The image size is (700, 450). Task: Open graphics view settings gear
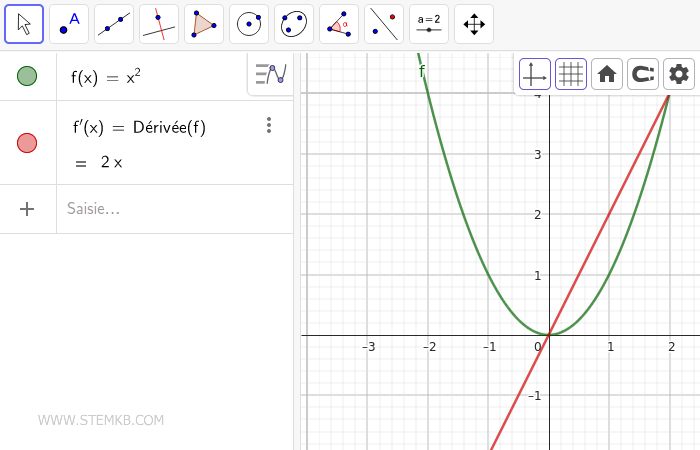click(679, 74)
